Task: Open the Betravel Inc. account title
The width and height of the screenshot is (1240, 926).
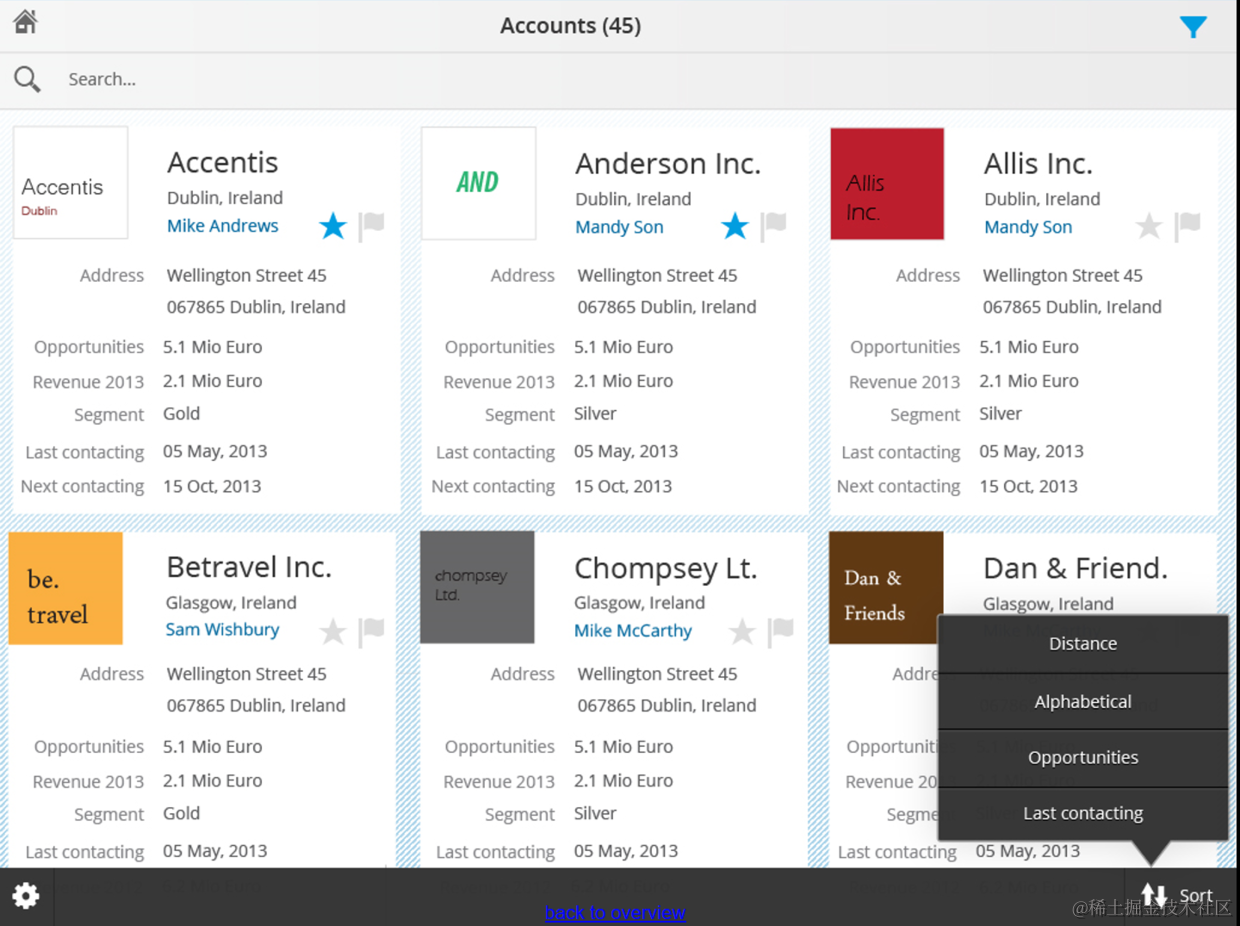Action: 249,567
